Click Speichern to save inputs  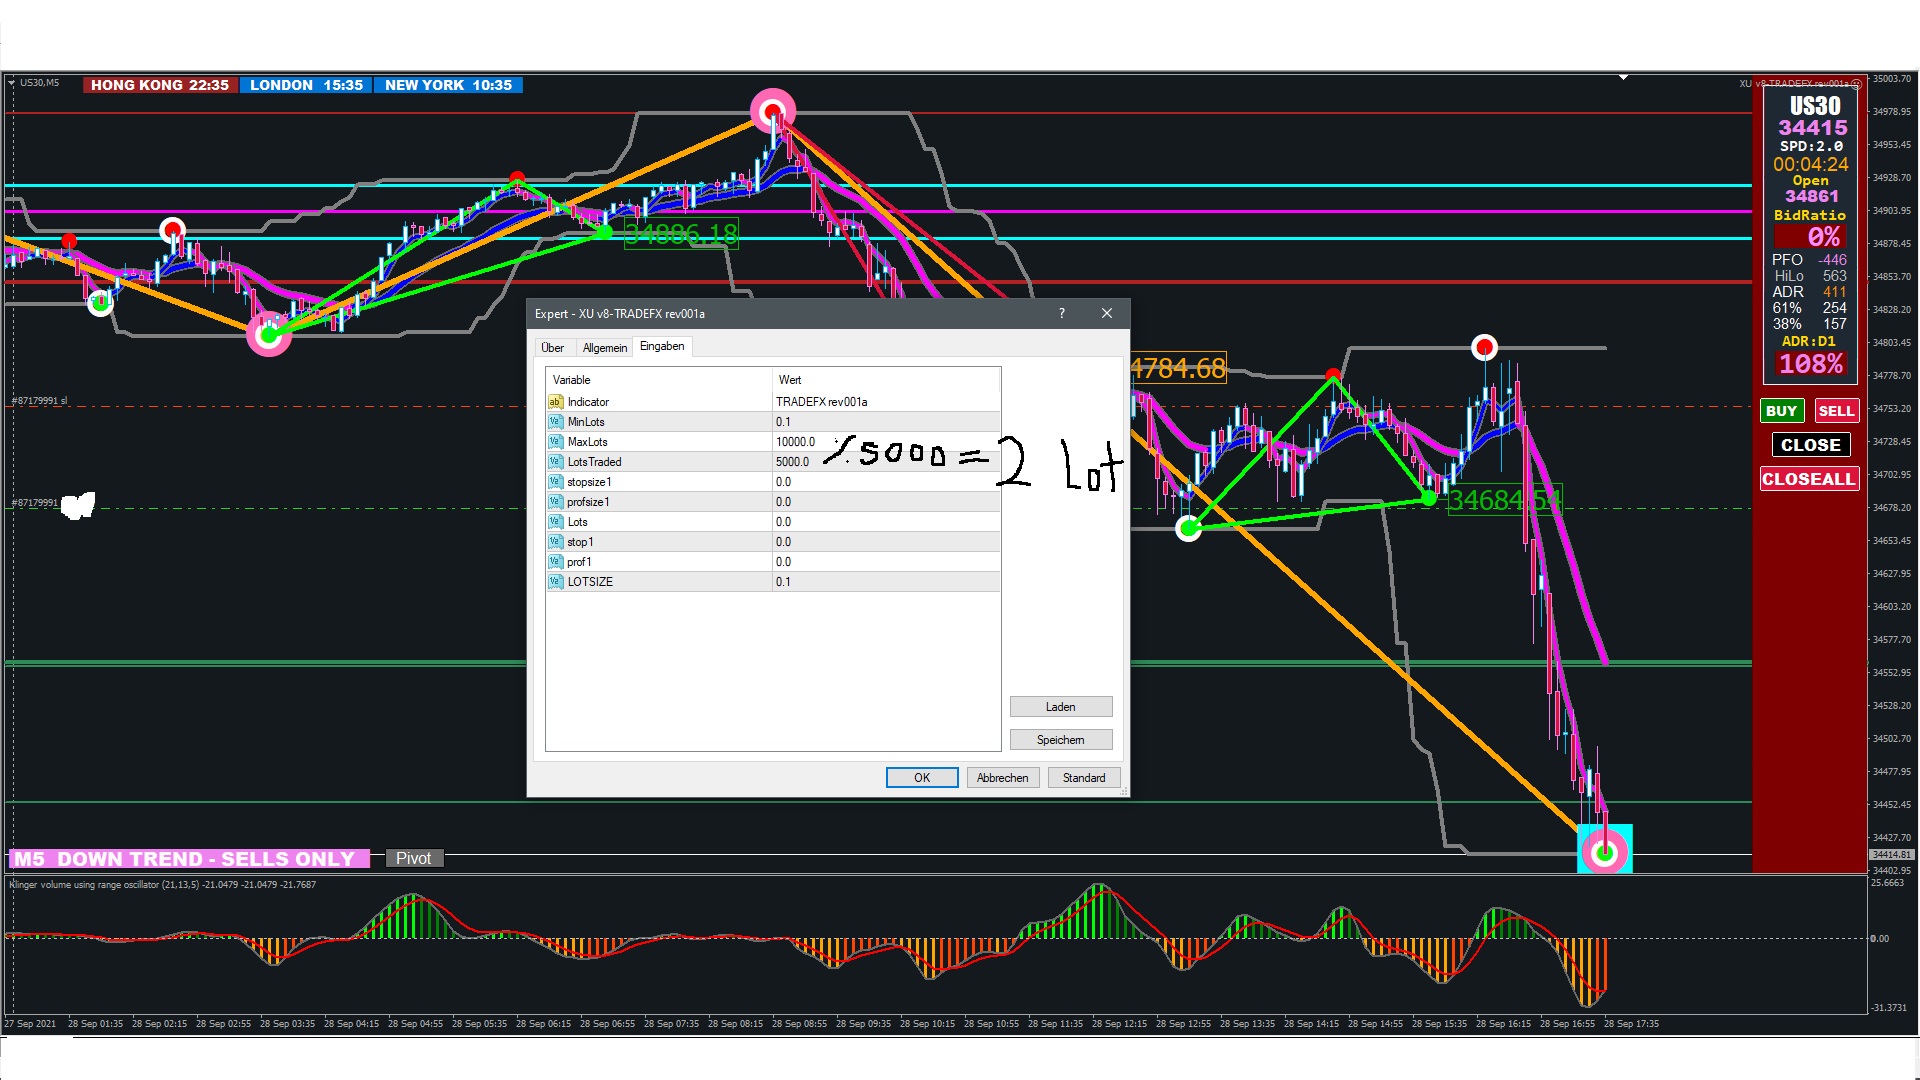(1060, 740)
